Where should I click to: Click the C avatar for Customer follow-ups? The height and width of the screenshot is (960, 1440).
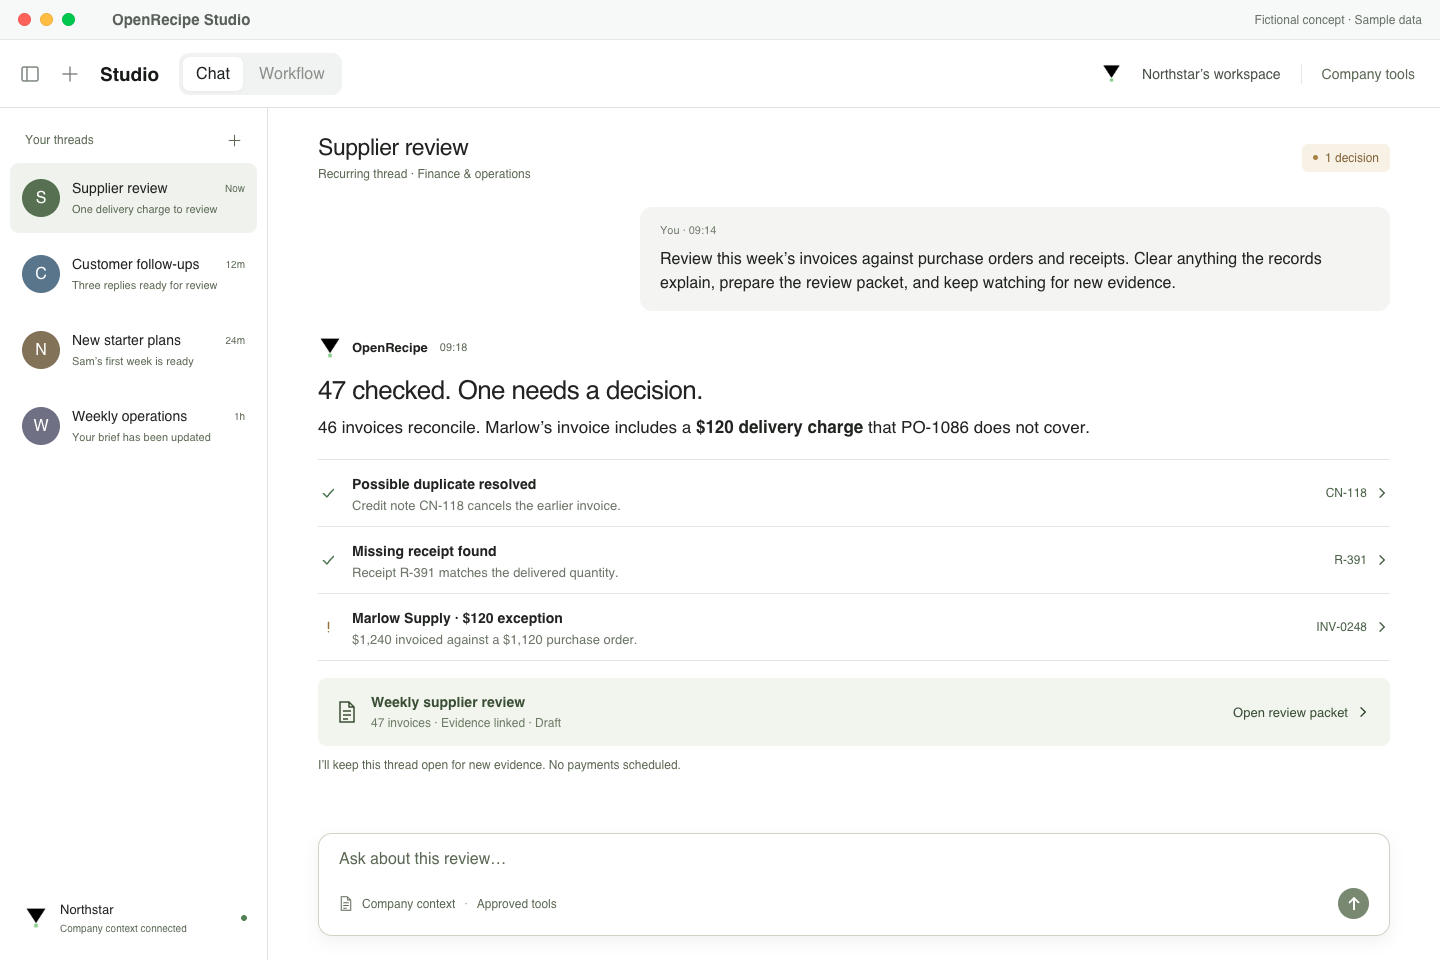(41, 274)
